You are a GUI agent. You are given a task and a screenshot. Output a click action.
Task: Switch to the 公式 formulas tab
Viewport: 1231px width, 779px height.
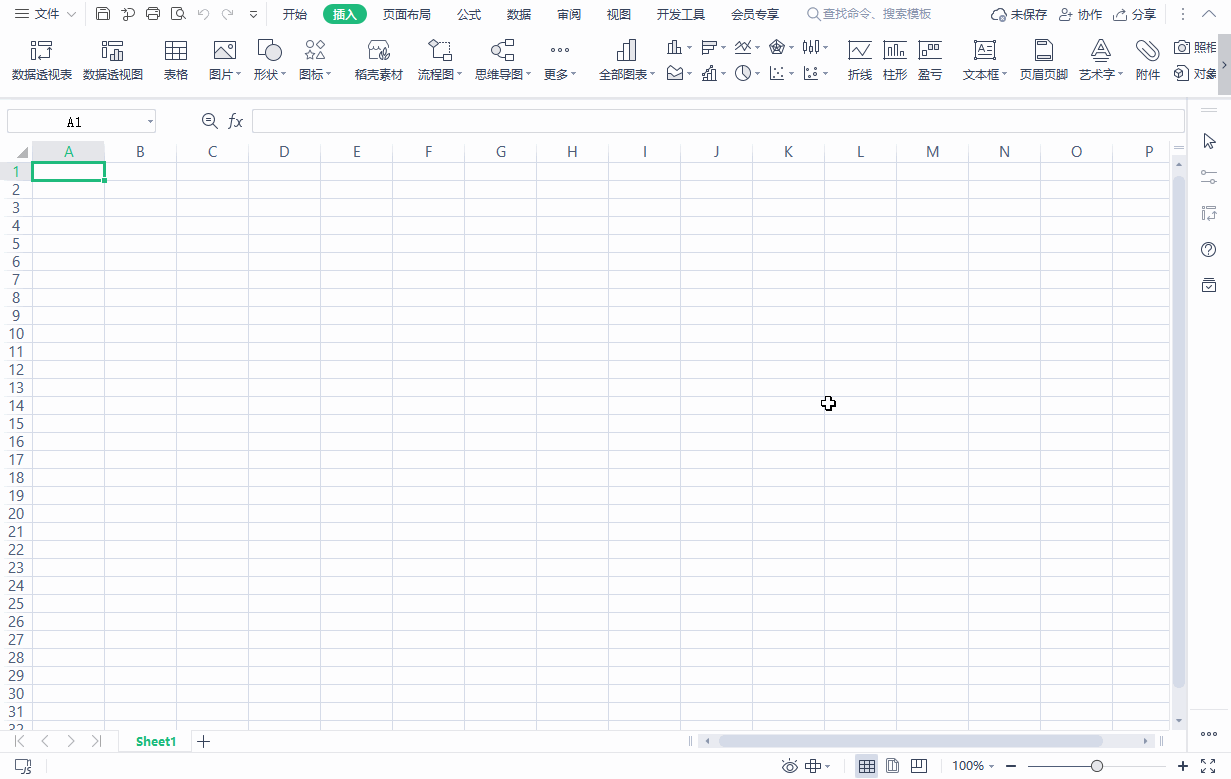(x=469, y=14)
